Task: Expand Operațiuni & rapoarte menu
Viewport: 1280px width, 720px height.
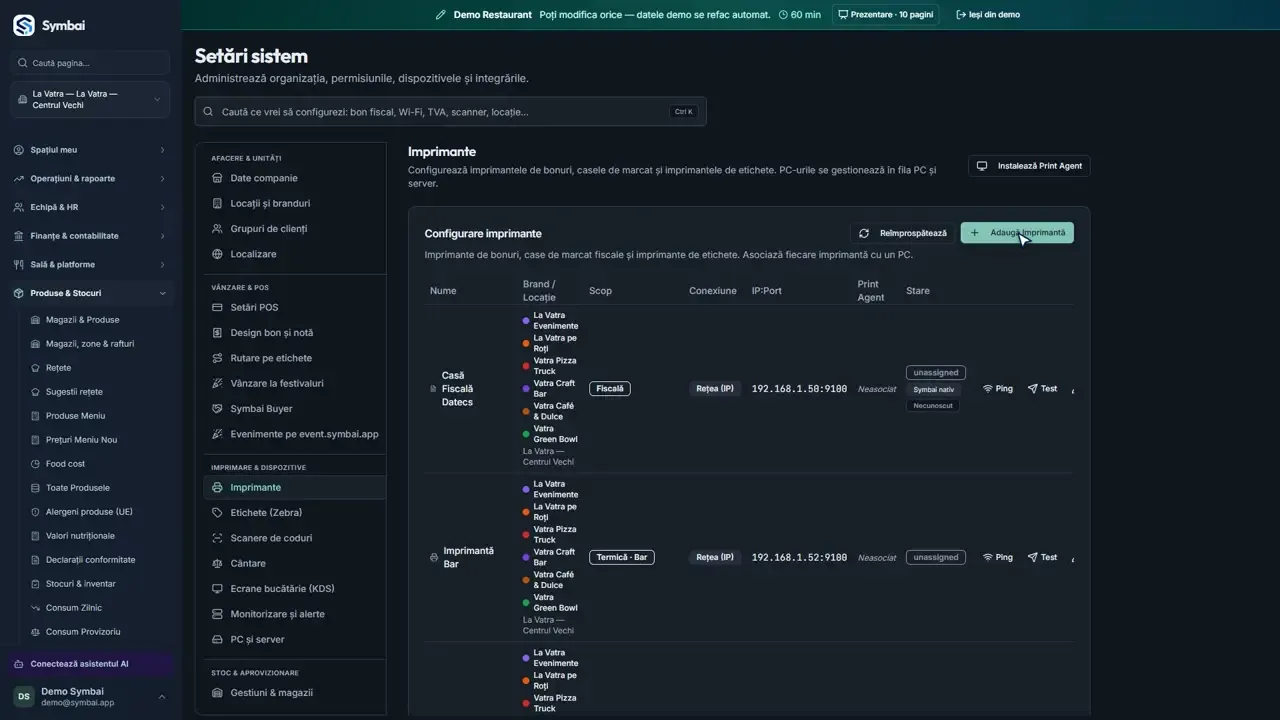Action: tap(90, 179)
